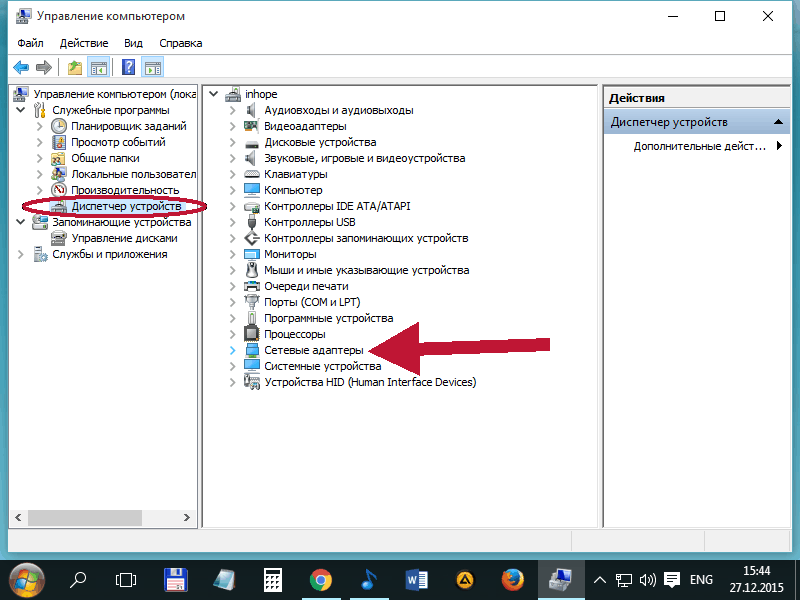Open Microsoft Word from the taskbar
The height and width of the screenshot is (600, 800).
[x=416, y=580]
